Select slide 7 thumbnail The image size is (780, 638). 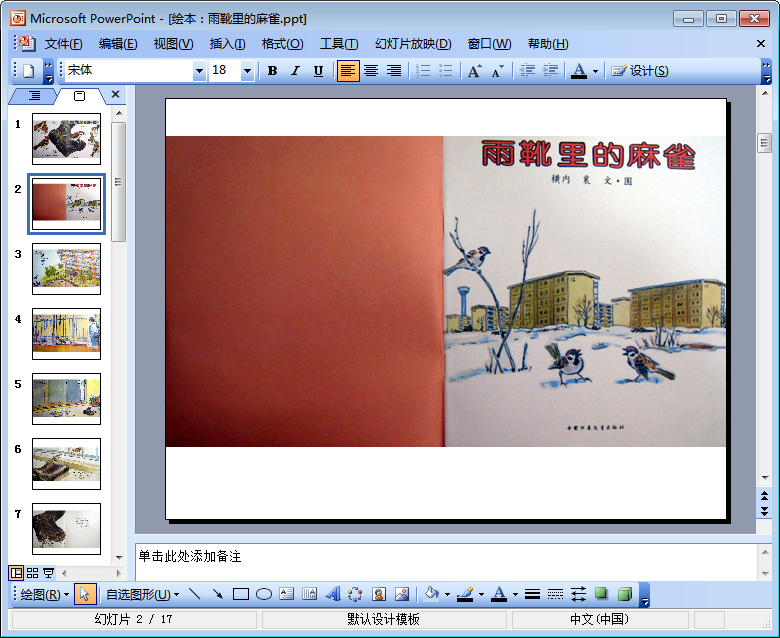pyautogui.click(x=66, y=529)
